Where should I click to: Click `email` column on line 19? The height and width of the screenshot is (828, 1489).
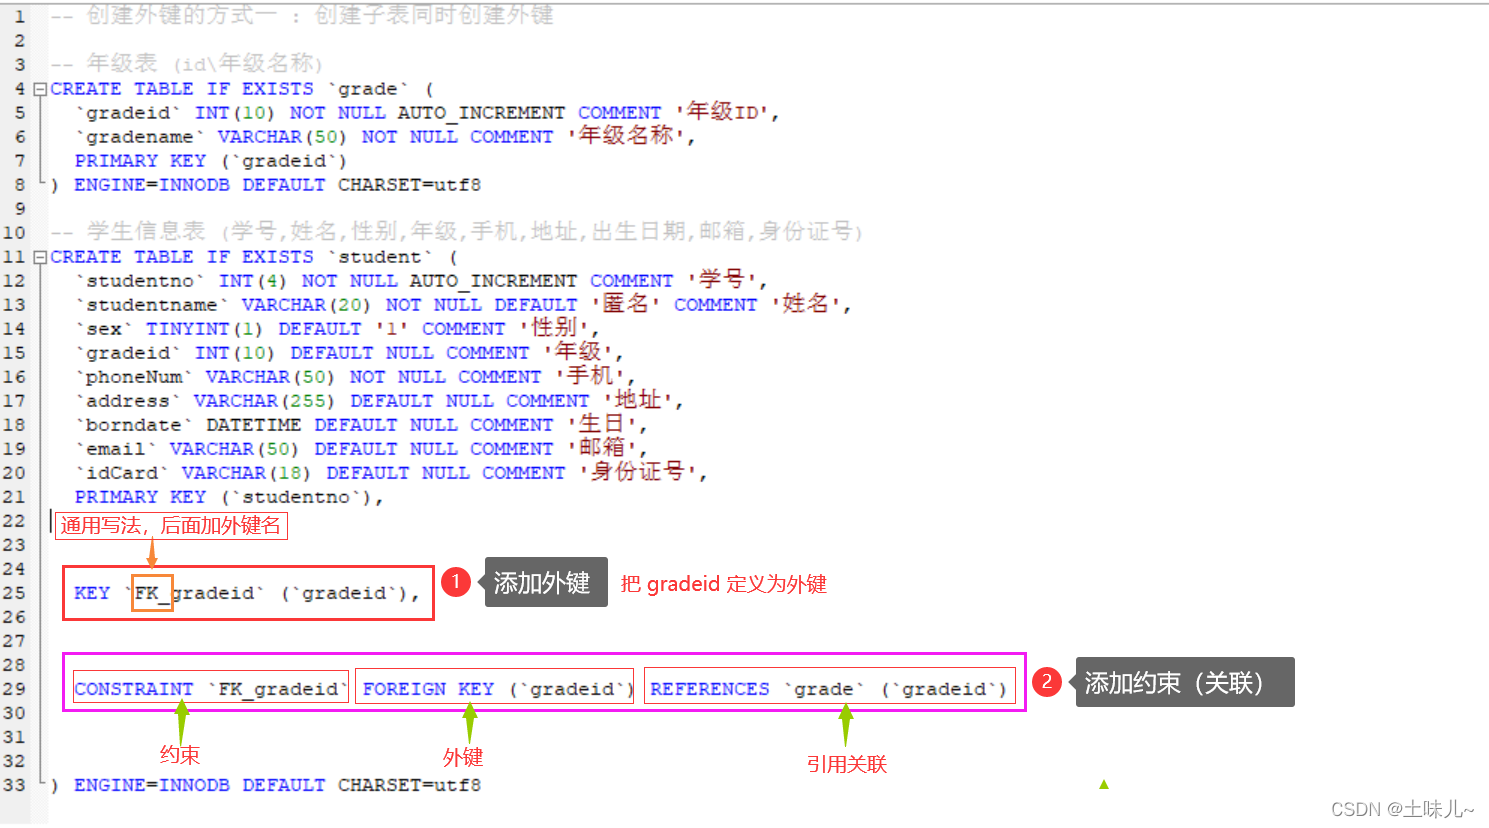pyautogui.click(x=116, y=449)
